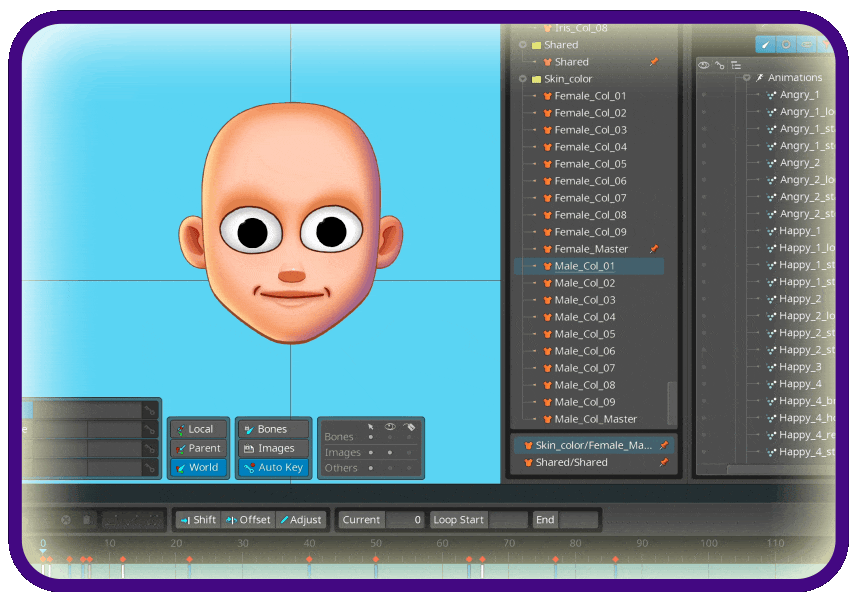Image resolution: width=861 pixels, height=605 pixels.
Task: Click the trash icon in timeline toolbar
Action: 87,519
